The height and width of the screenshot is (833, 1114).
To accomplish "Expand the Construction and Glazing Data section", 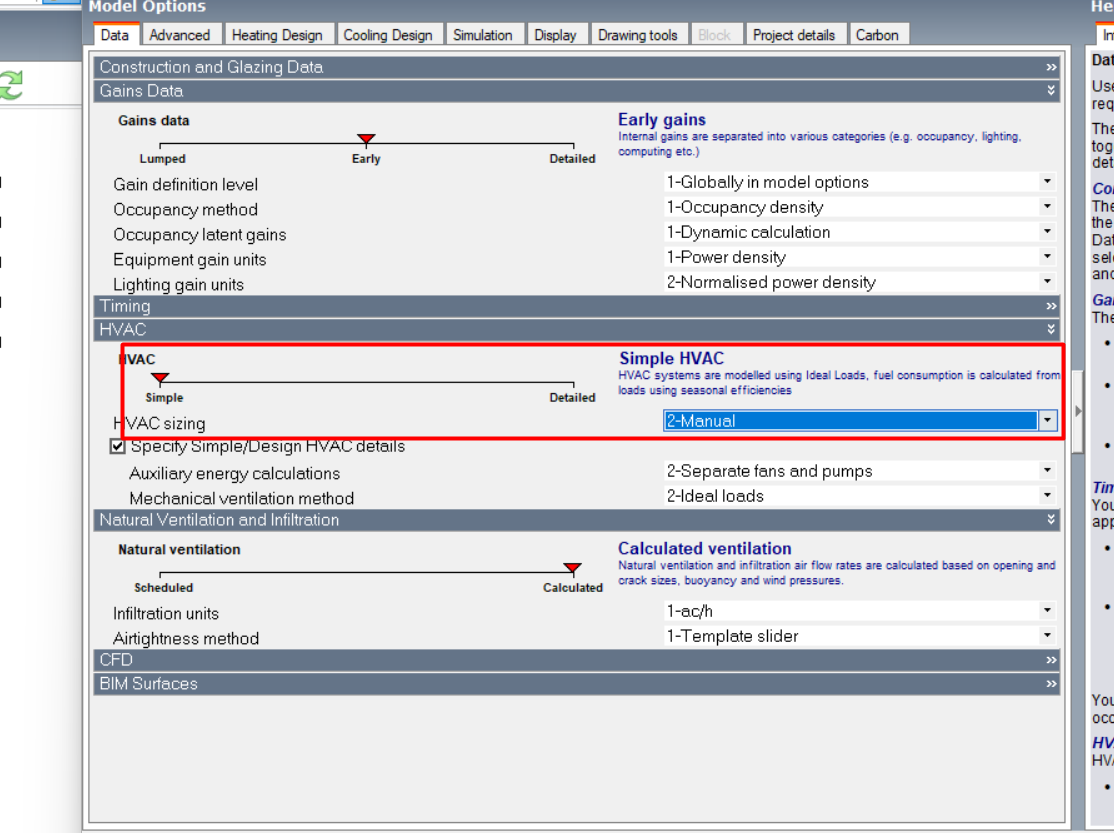I will [x=576, y=67].
